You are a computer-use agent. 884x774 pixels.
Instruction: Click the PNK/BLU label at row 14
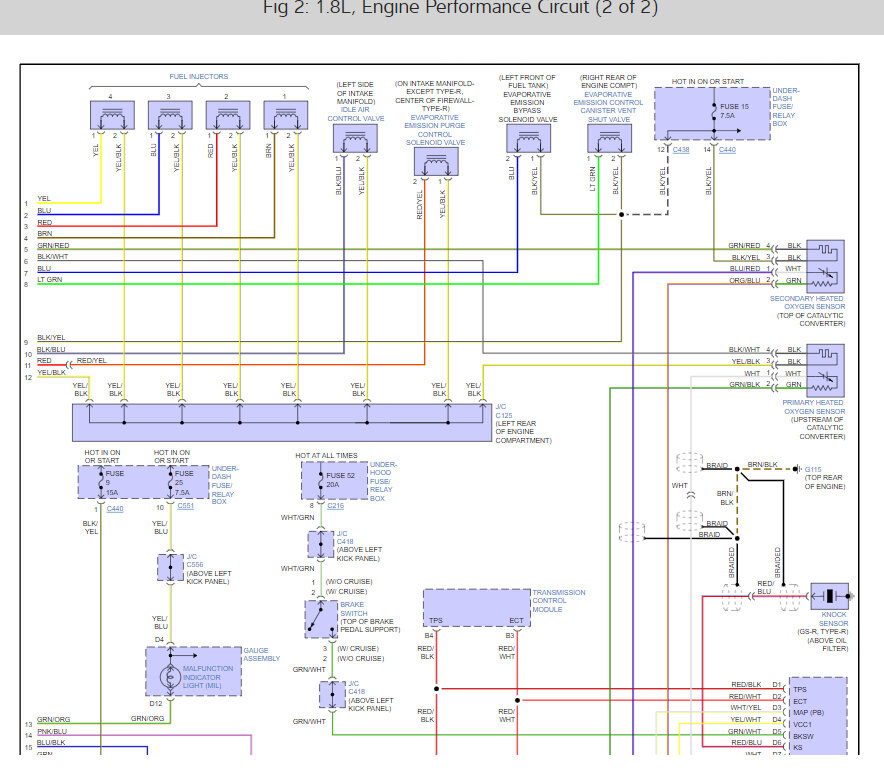pos(52,731)
